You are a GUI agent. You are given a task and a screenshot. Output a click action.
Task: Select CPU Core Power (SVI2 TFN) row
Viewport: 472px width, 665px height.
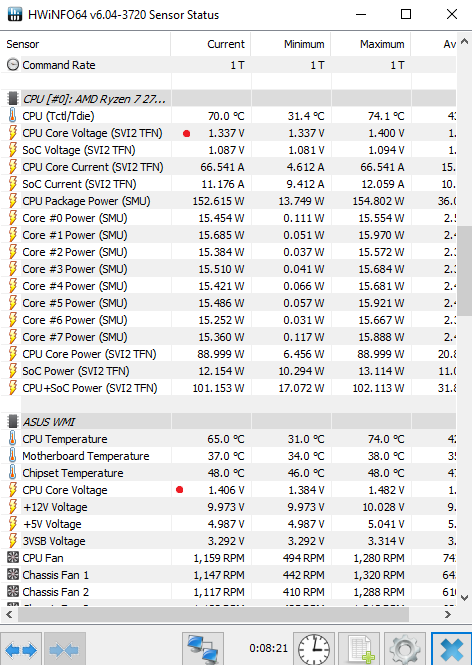228,354
